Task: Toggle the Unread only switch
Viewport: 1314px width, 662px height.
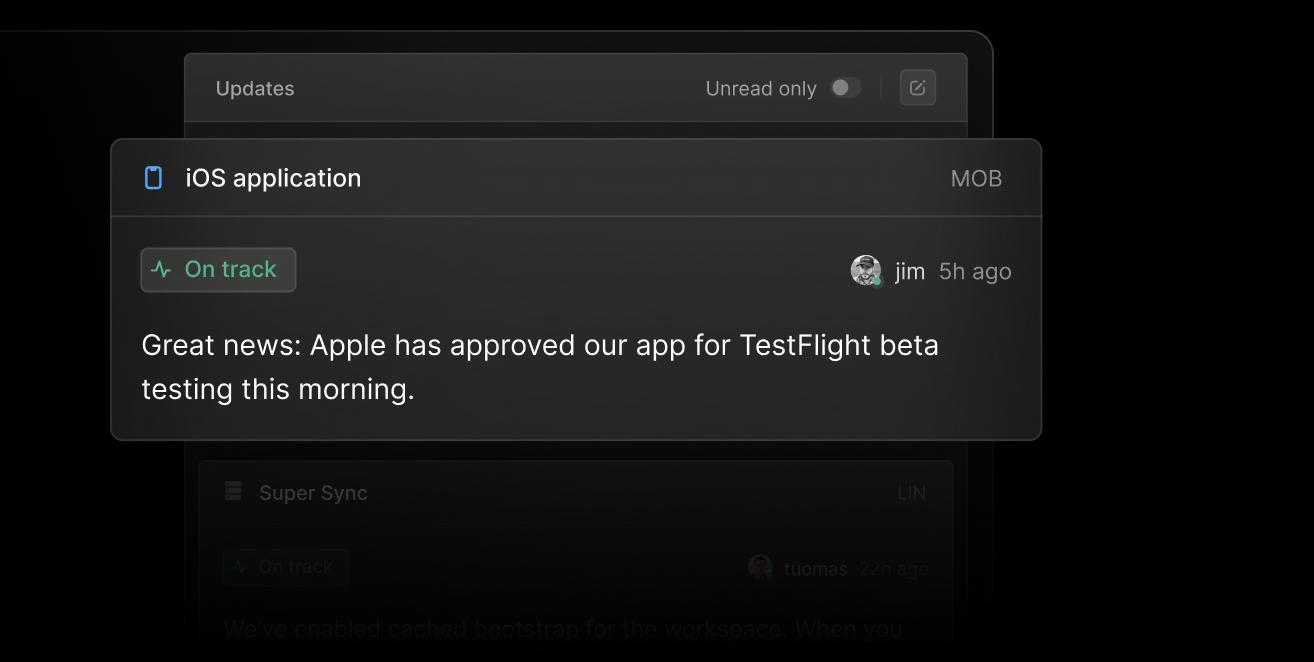Action: [845, 88]
